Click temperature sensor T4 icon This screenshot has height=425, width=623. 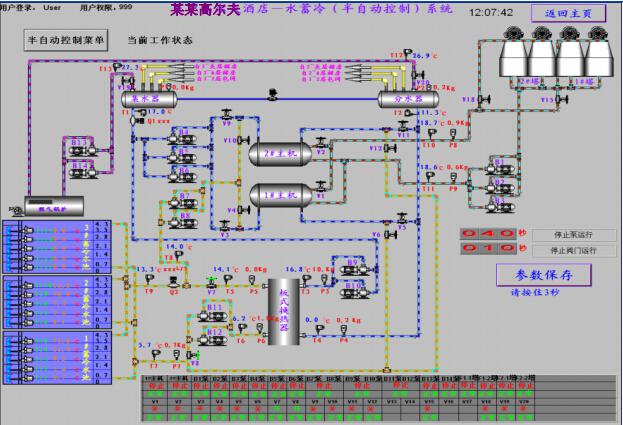pos(319,330)
